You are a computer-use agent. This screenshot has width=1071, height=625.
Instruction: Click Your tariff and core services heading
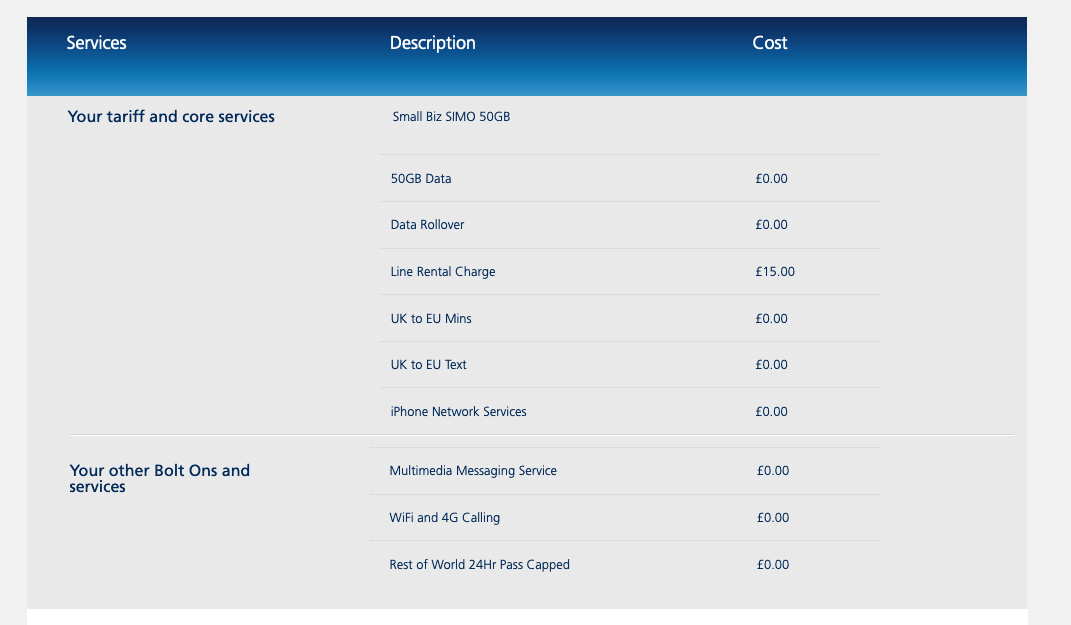(171, 117)
